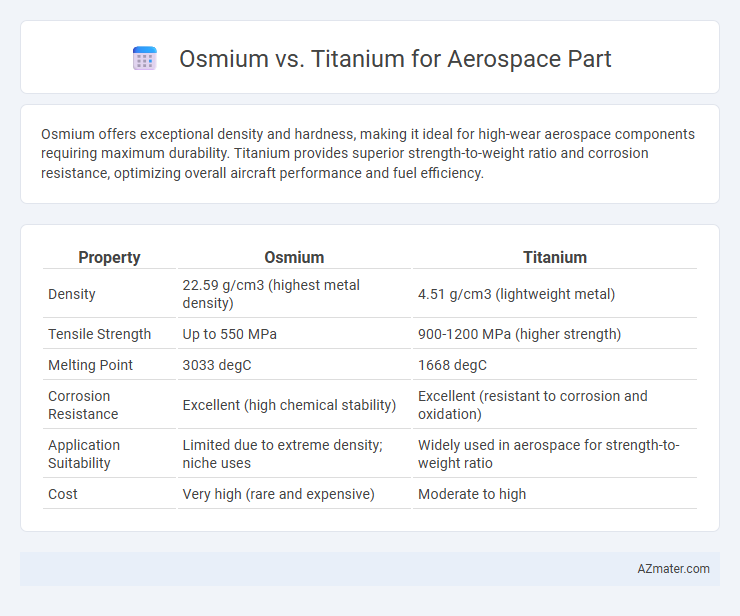Click the AZmater.com footer link

[673, 569]
